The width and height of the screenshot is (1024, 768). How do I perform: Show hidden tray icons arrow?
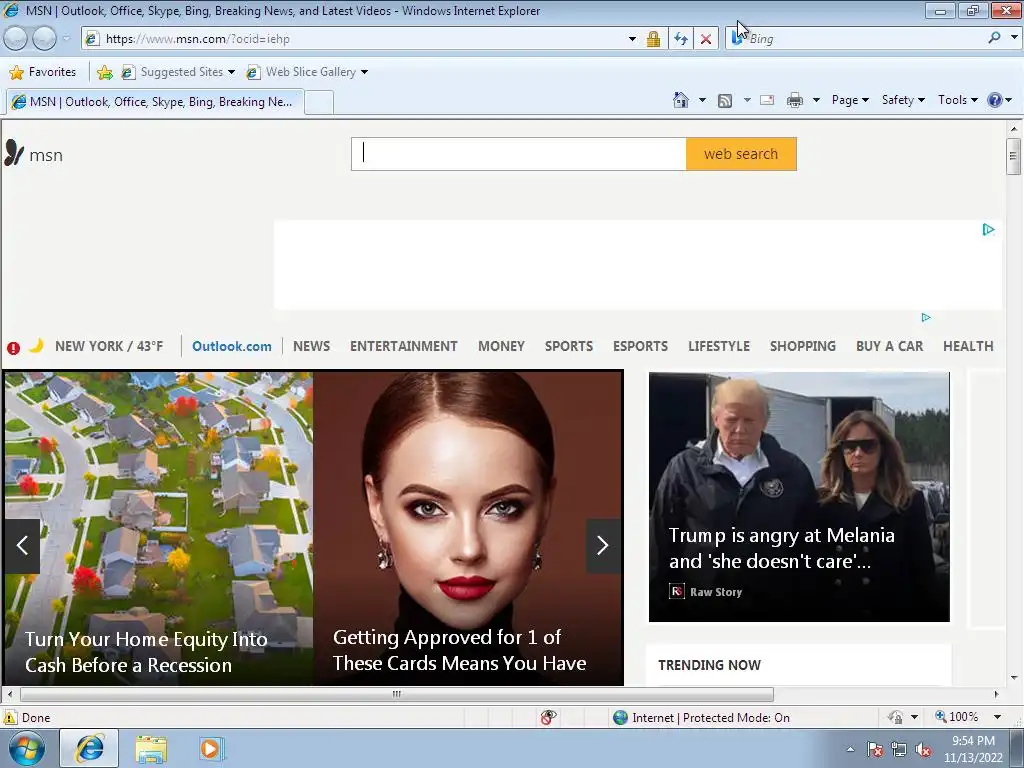click(x=850, y=749)
